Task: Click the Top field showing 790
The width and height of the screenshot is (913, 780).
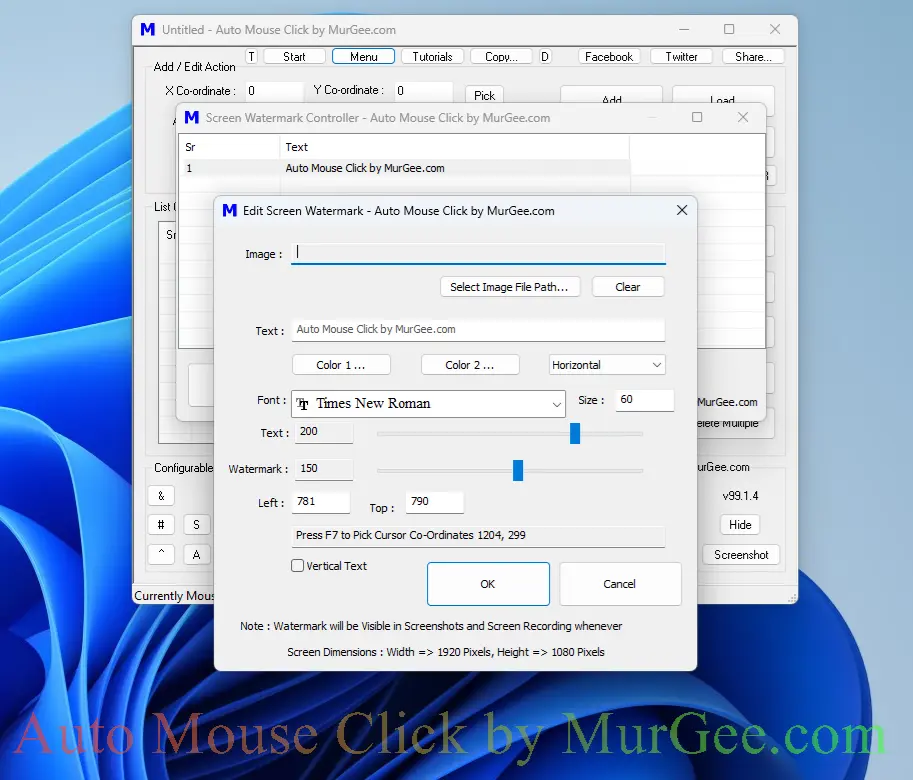Action: (x=434, y=502)
